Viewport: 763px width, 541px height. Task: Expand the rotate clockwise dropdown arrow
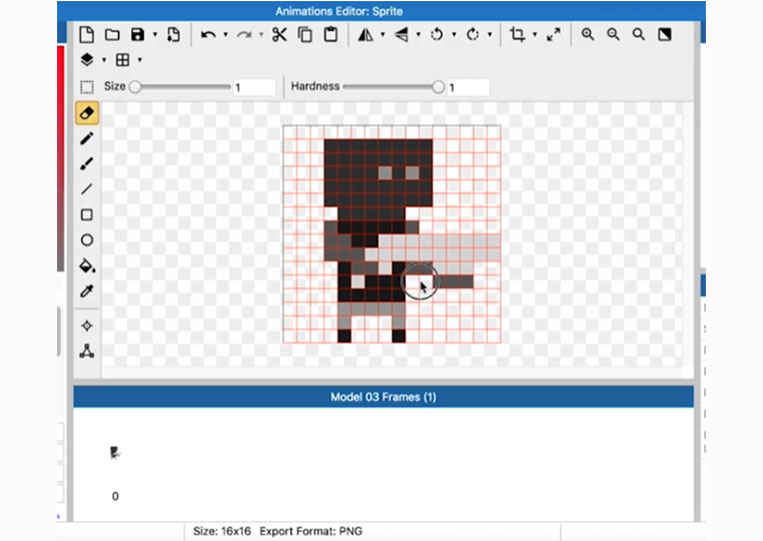(490, 35)
